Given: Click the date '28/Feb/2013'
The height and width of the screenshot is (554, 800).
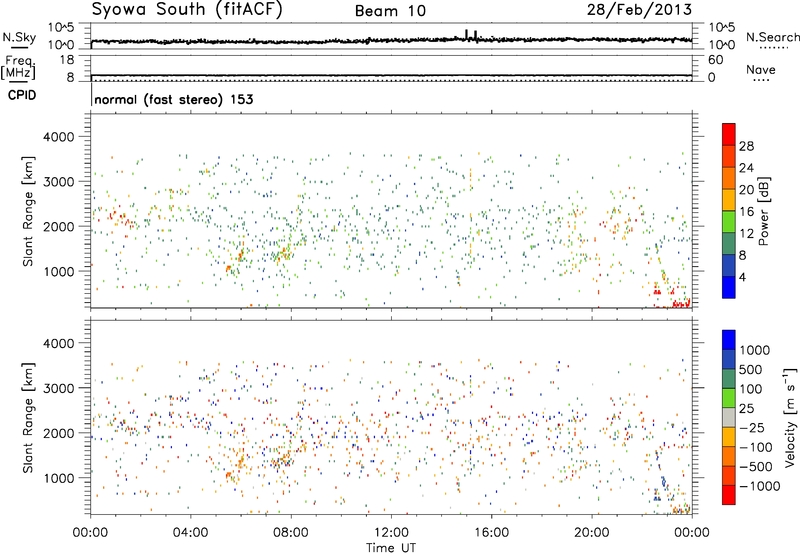Looking at the screenshot, I should (639, 9).
